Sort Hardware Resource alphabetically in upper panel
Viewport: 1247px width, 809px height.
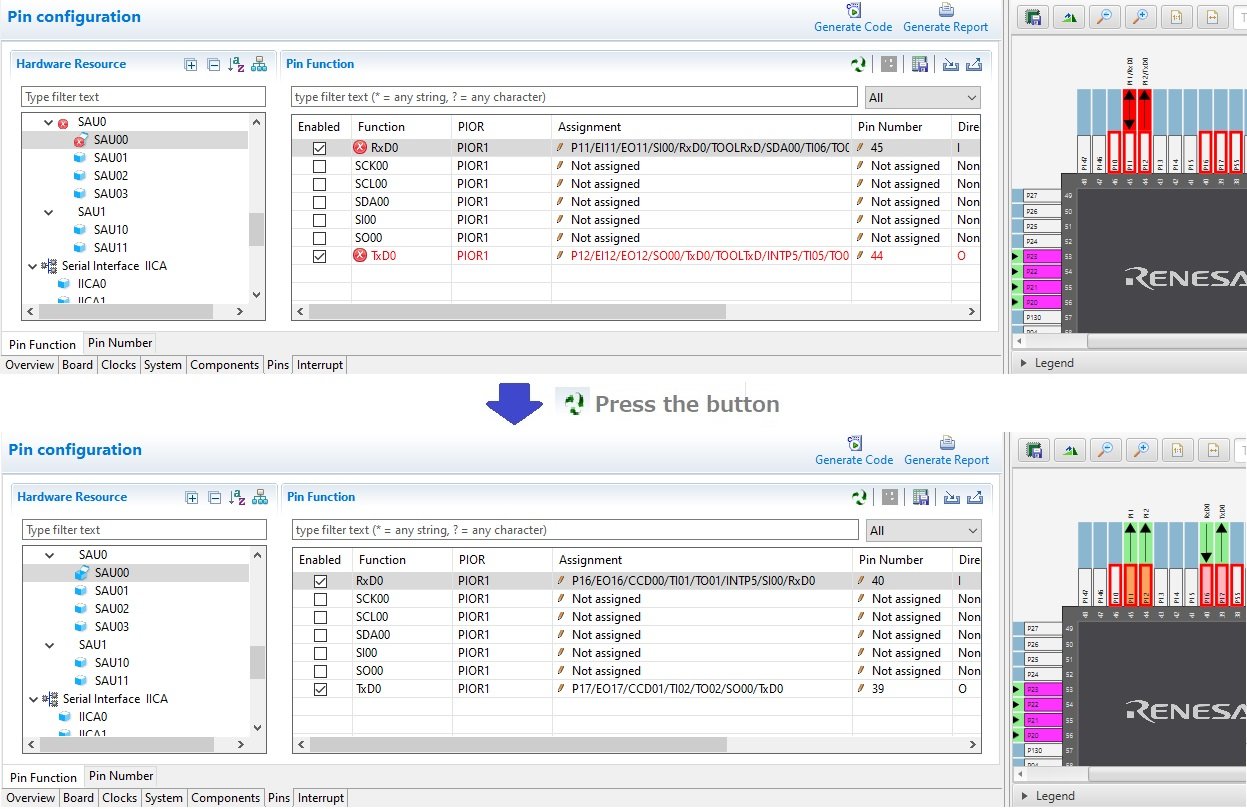coord(236,64)
